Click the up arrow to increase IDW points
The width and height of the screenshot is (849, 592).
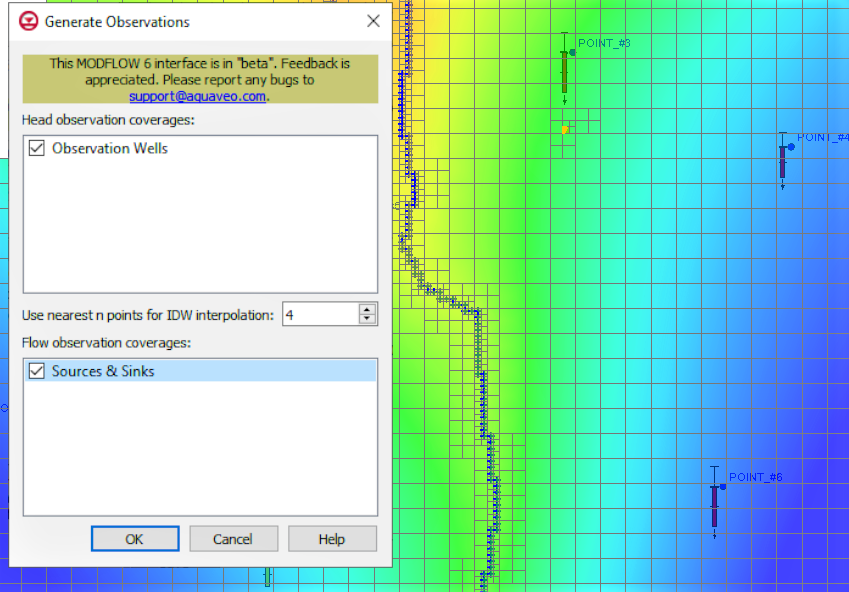pos(367,308)
